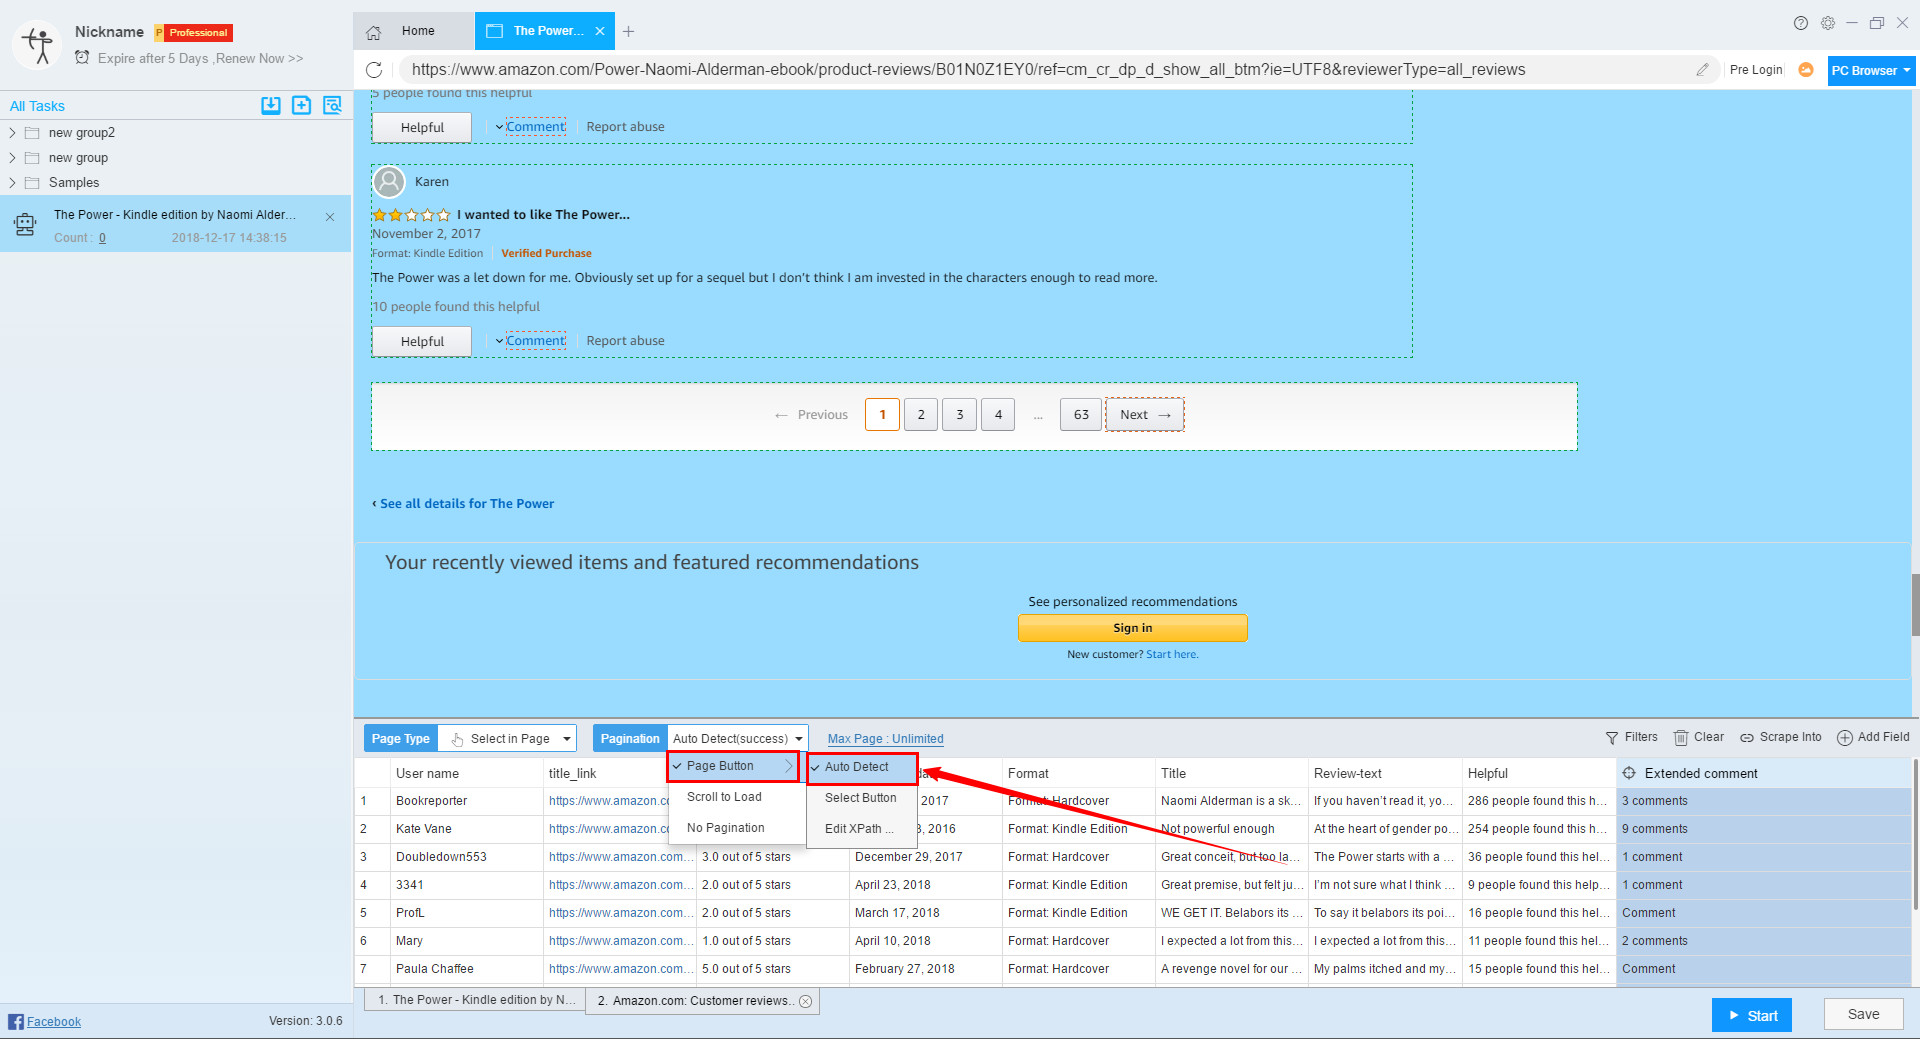Click the user avatar logo
This screenshot has width=1920, height=1039.
37,45
